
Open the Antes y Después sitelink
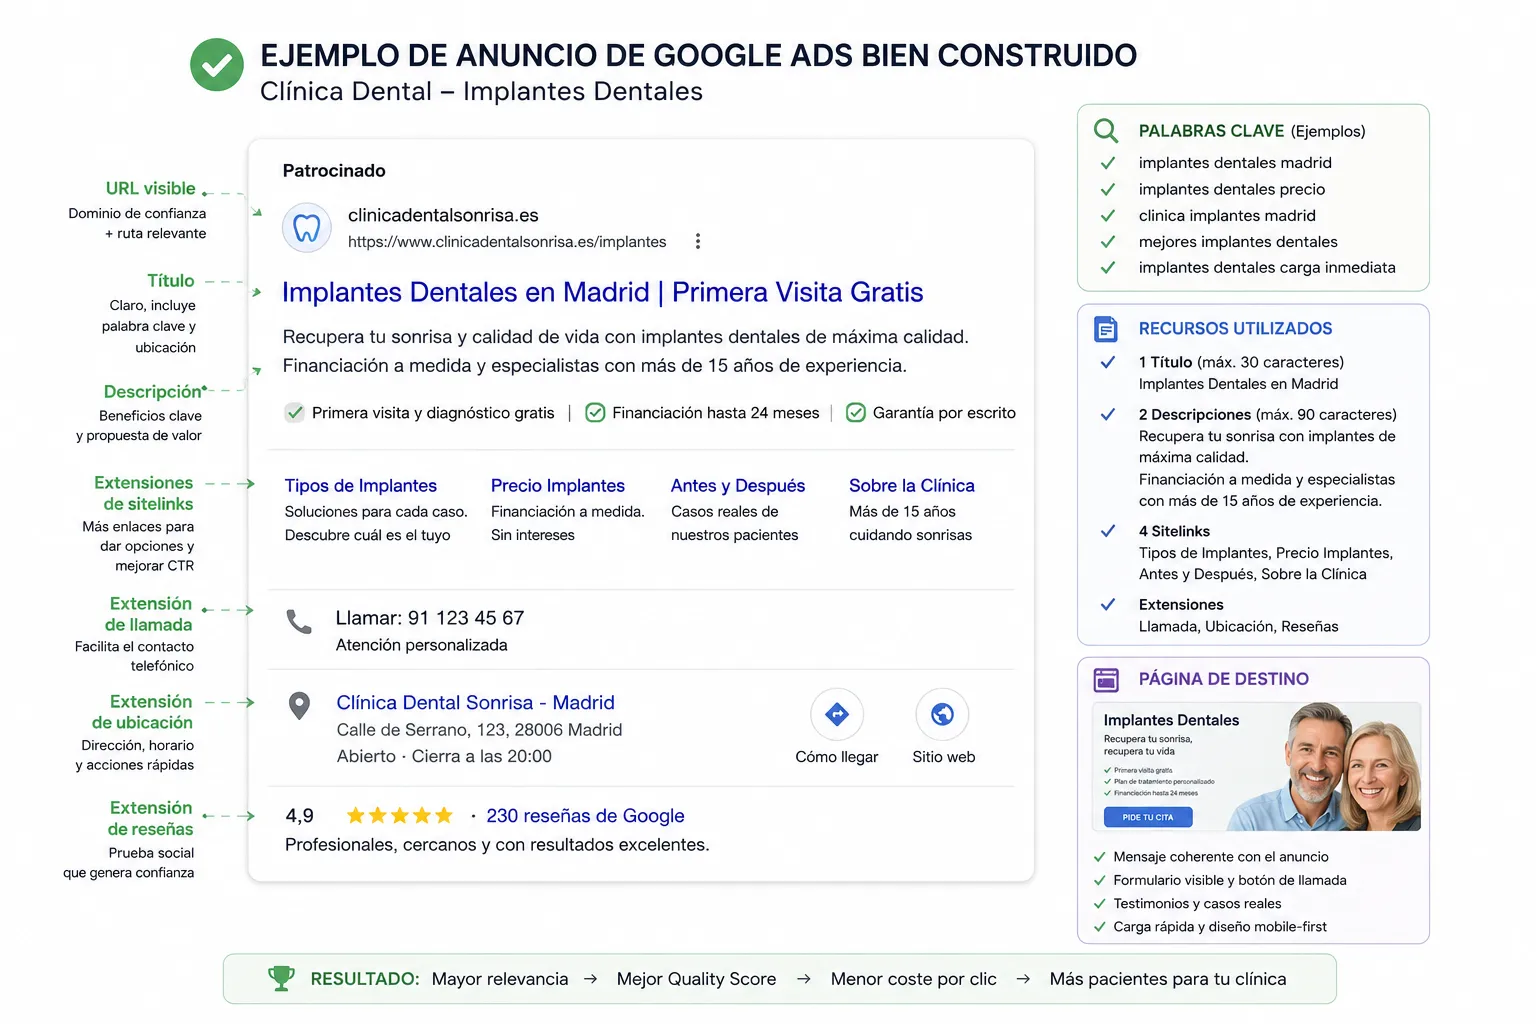coord(738,486)
